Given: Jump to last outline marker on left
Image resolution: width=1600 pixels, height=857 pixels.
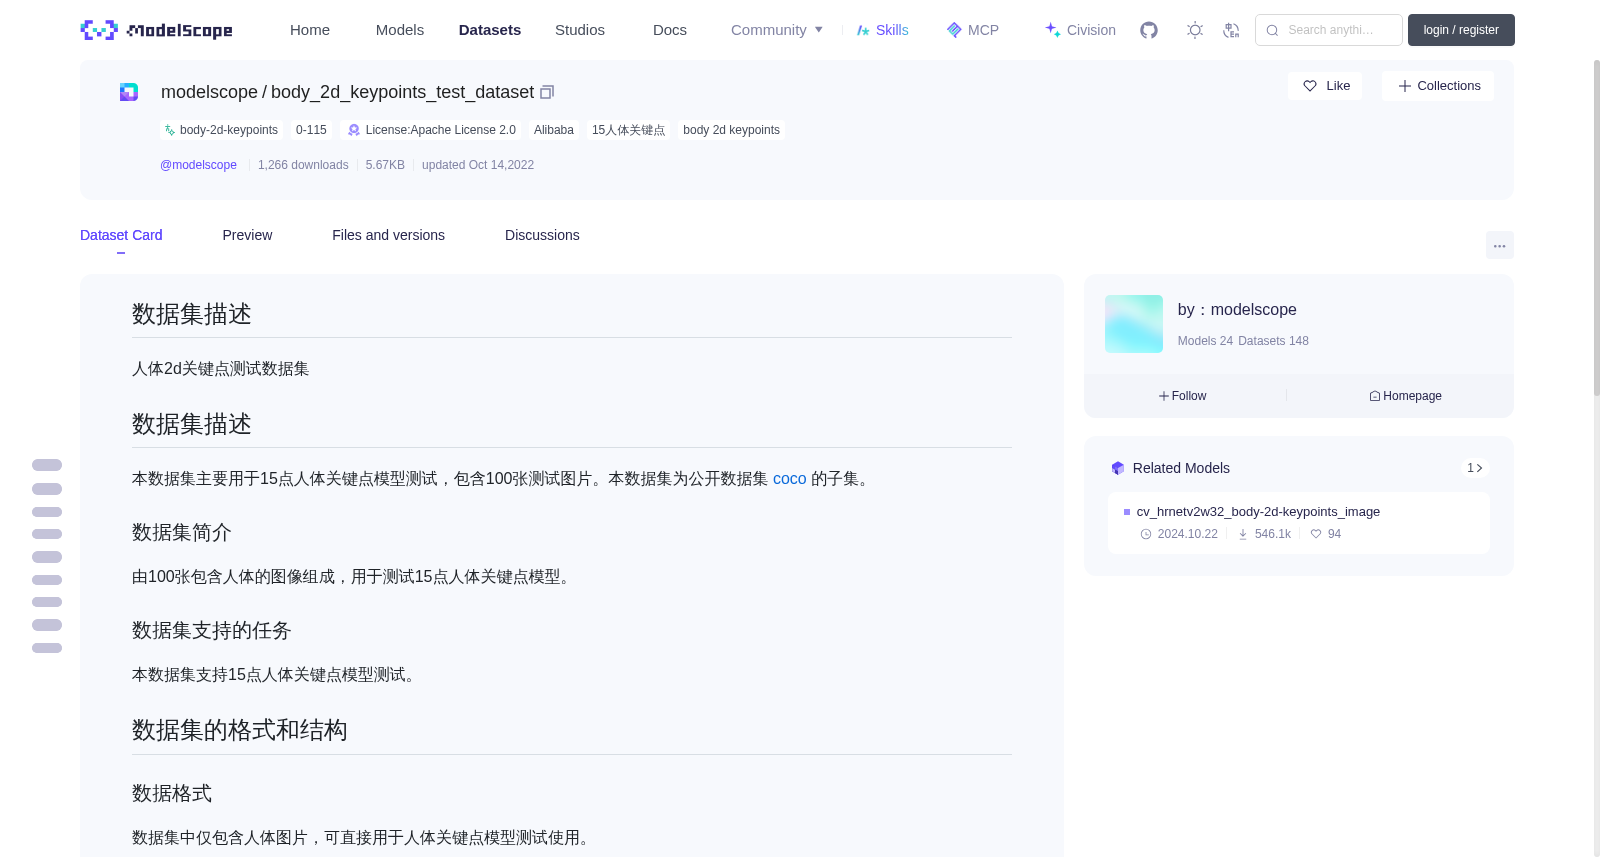Looking at the screenshot, I should 47,648.
